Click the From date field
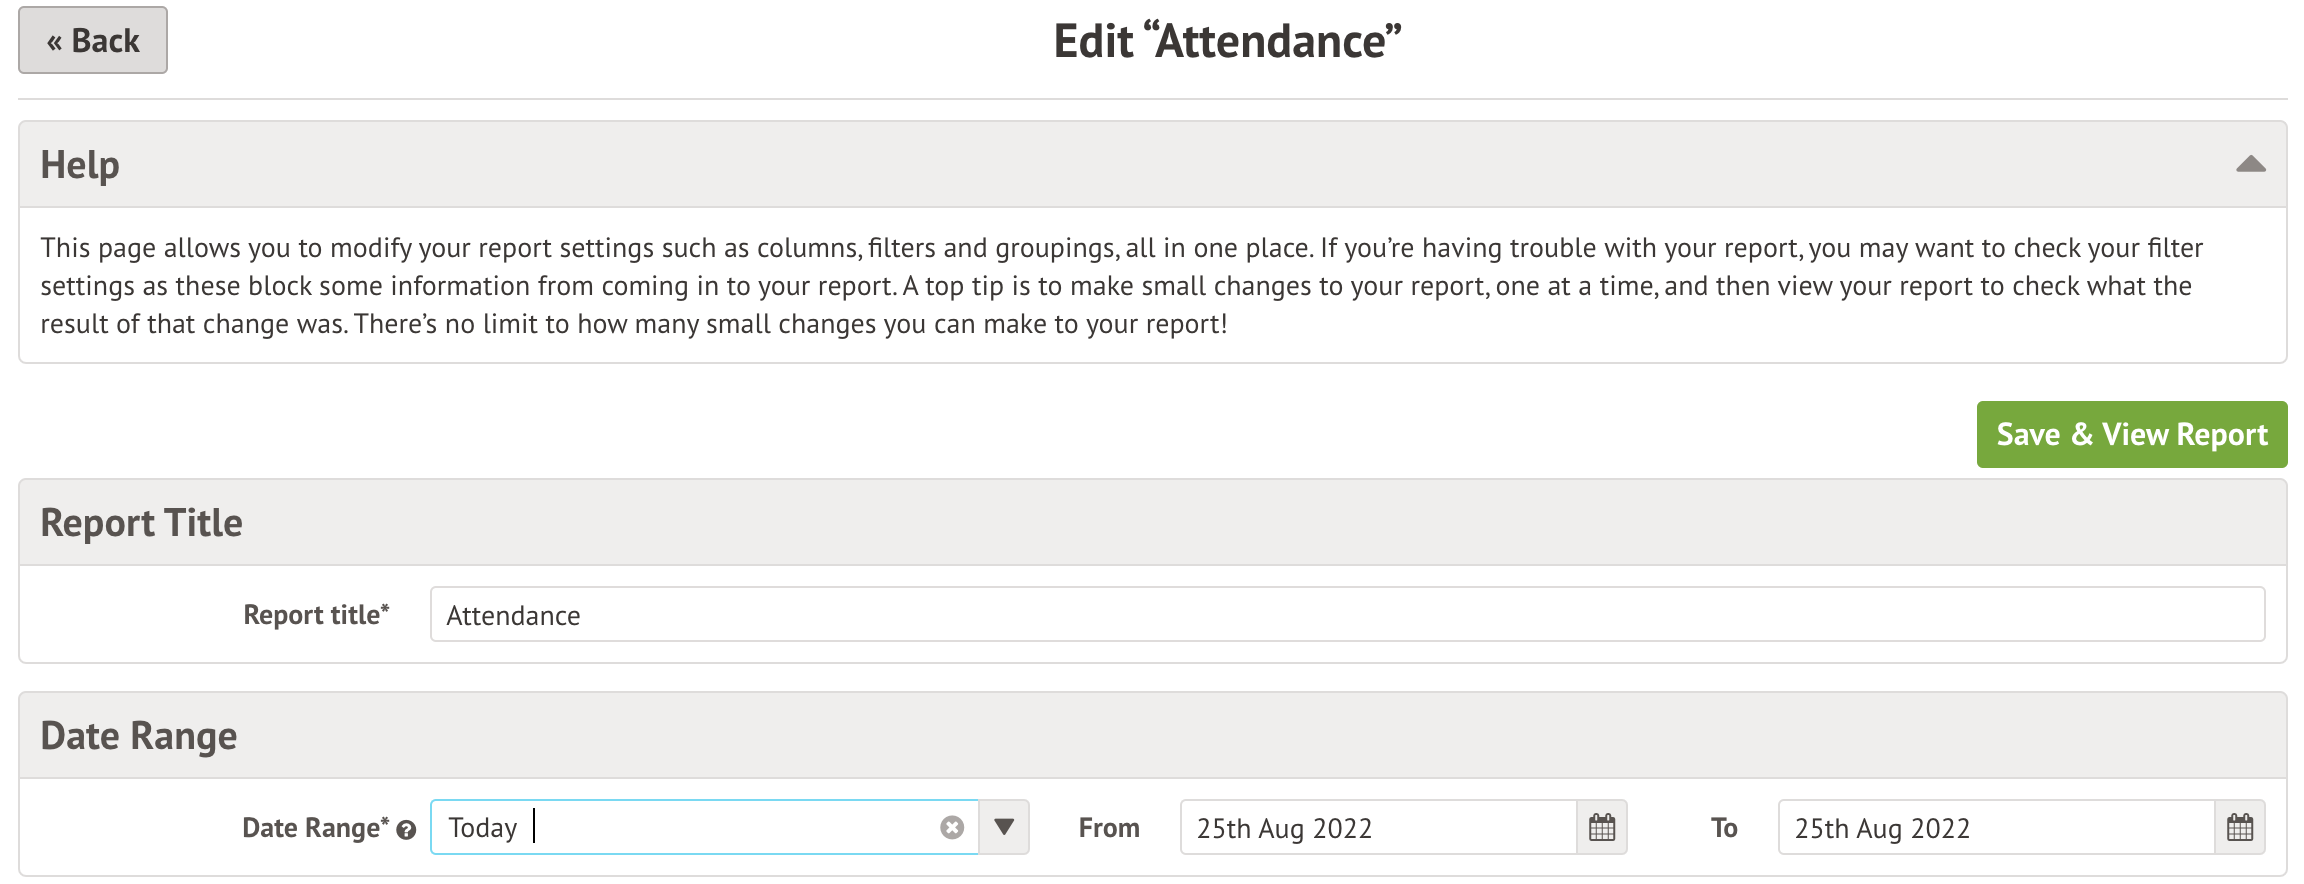 1378,828
